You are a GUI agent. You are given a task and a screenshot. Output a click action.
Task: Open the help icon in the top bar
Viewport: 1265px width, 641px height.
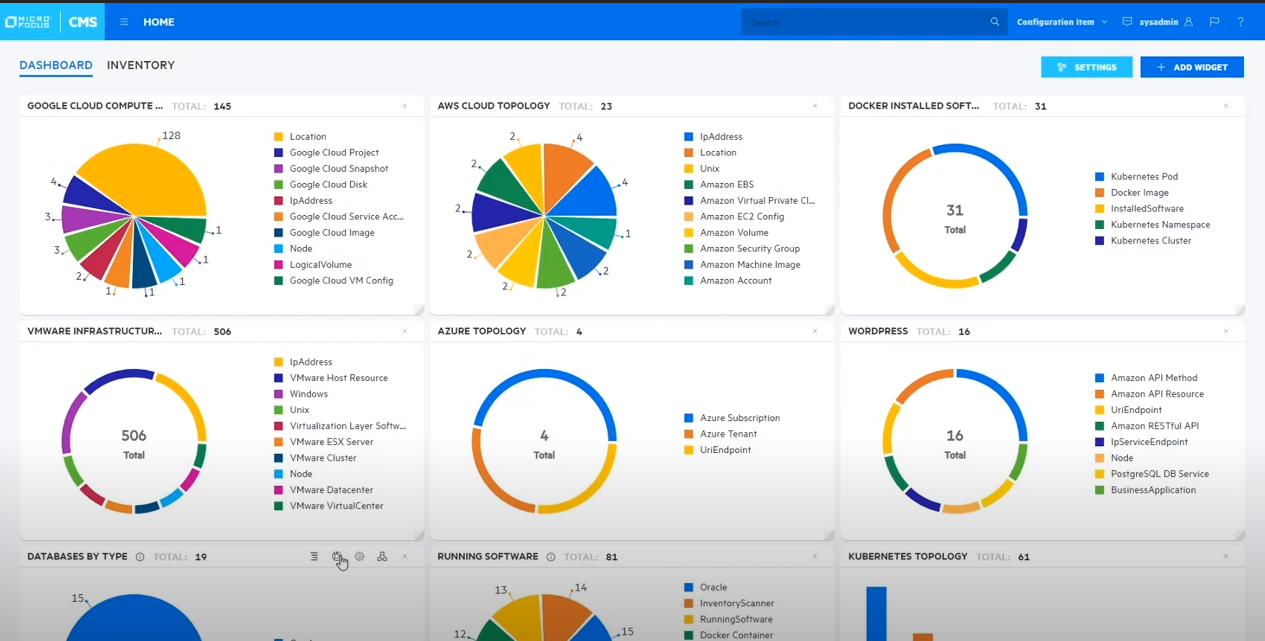pos(1240,21)
